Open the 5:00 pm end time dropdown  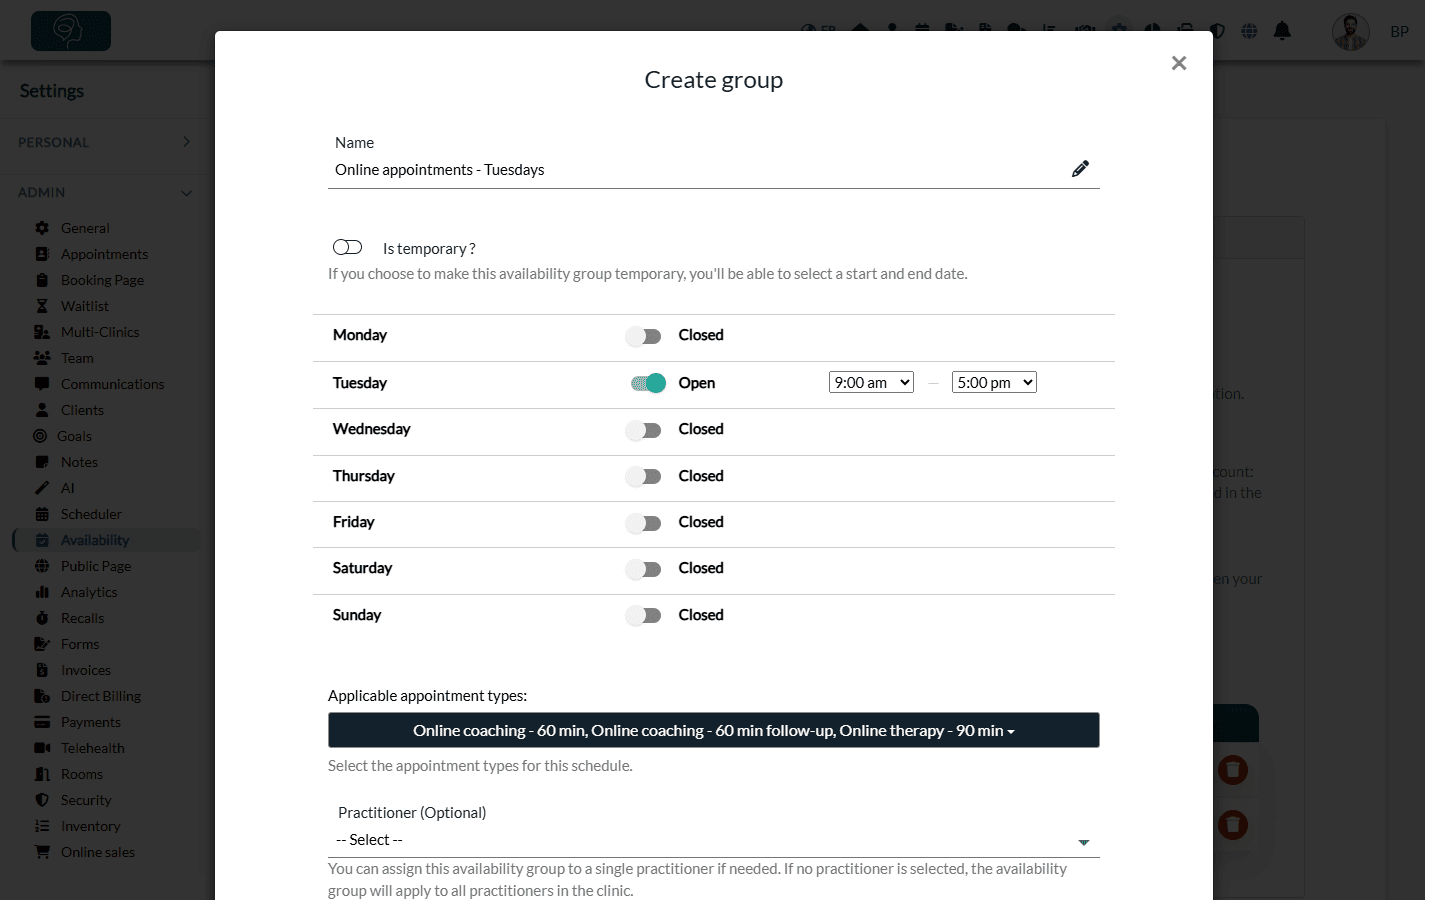coord(994,382)
